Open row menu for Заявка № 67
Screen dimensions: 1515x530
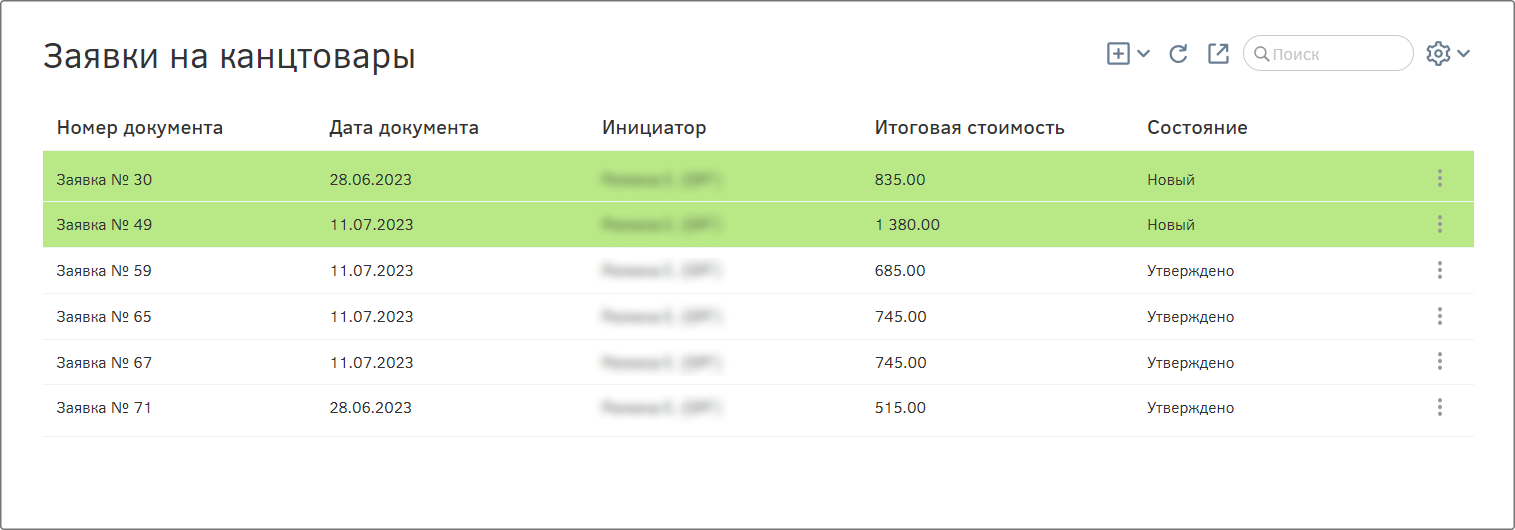click(1440, 361)
